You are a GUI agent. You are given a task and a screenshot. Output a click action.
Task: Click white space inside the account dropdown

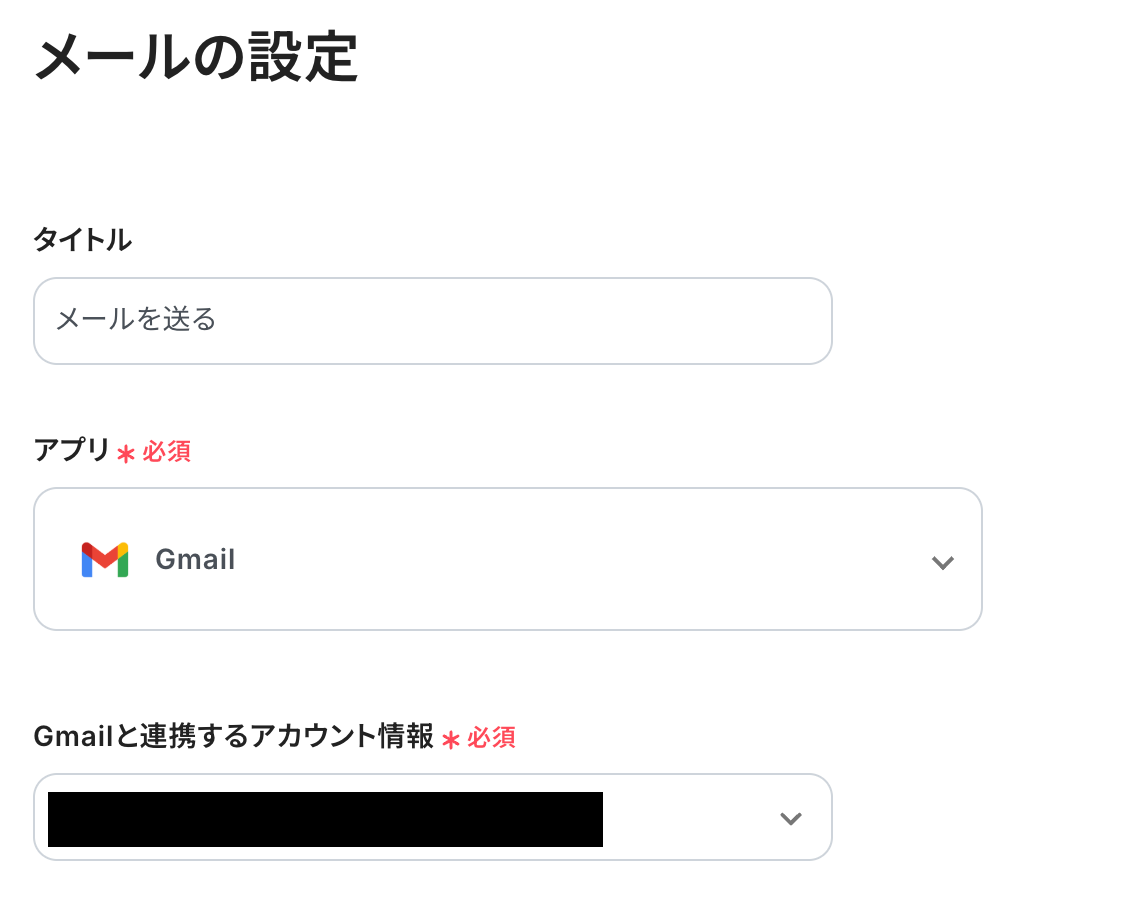(x=690, y=819)
